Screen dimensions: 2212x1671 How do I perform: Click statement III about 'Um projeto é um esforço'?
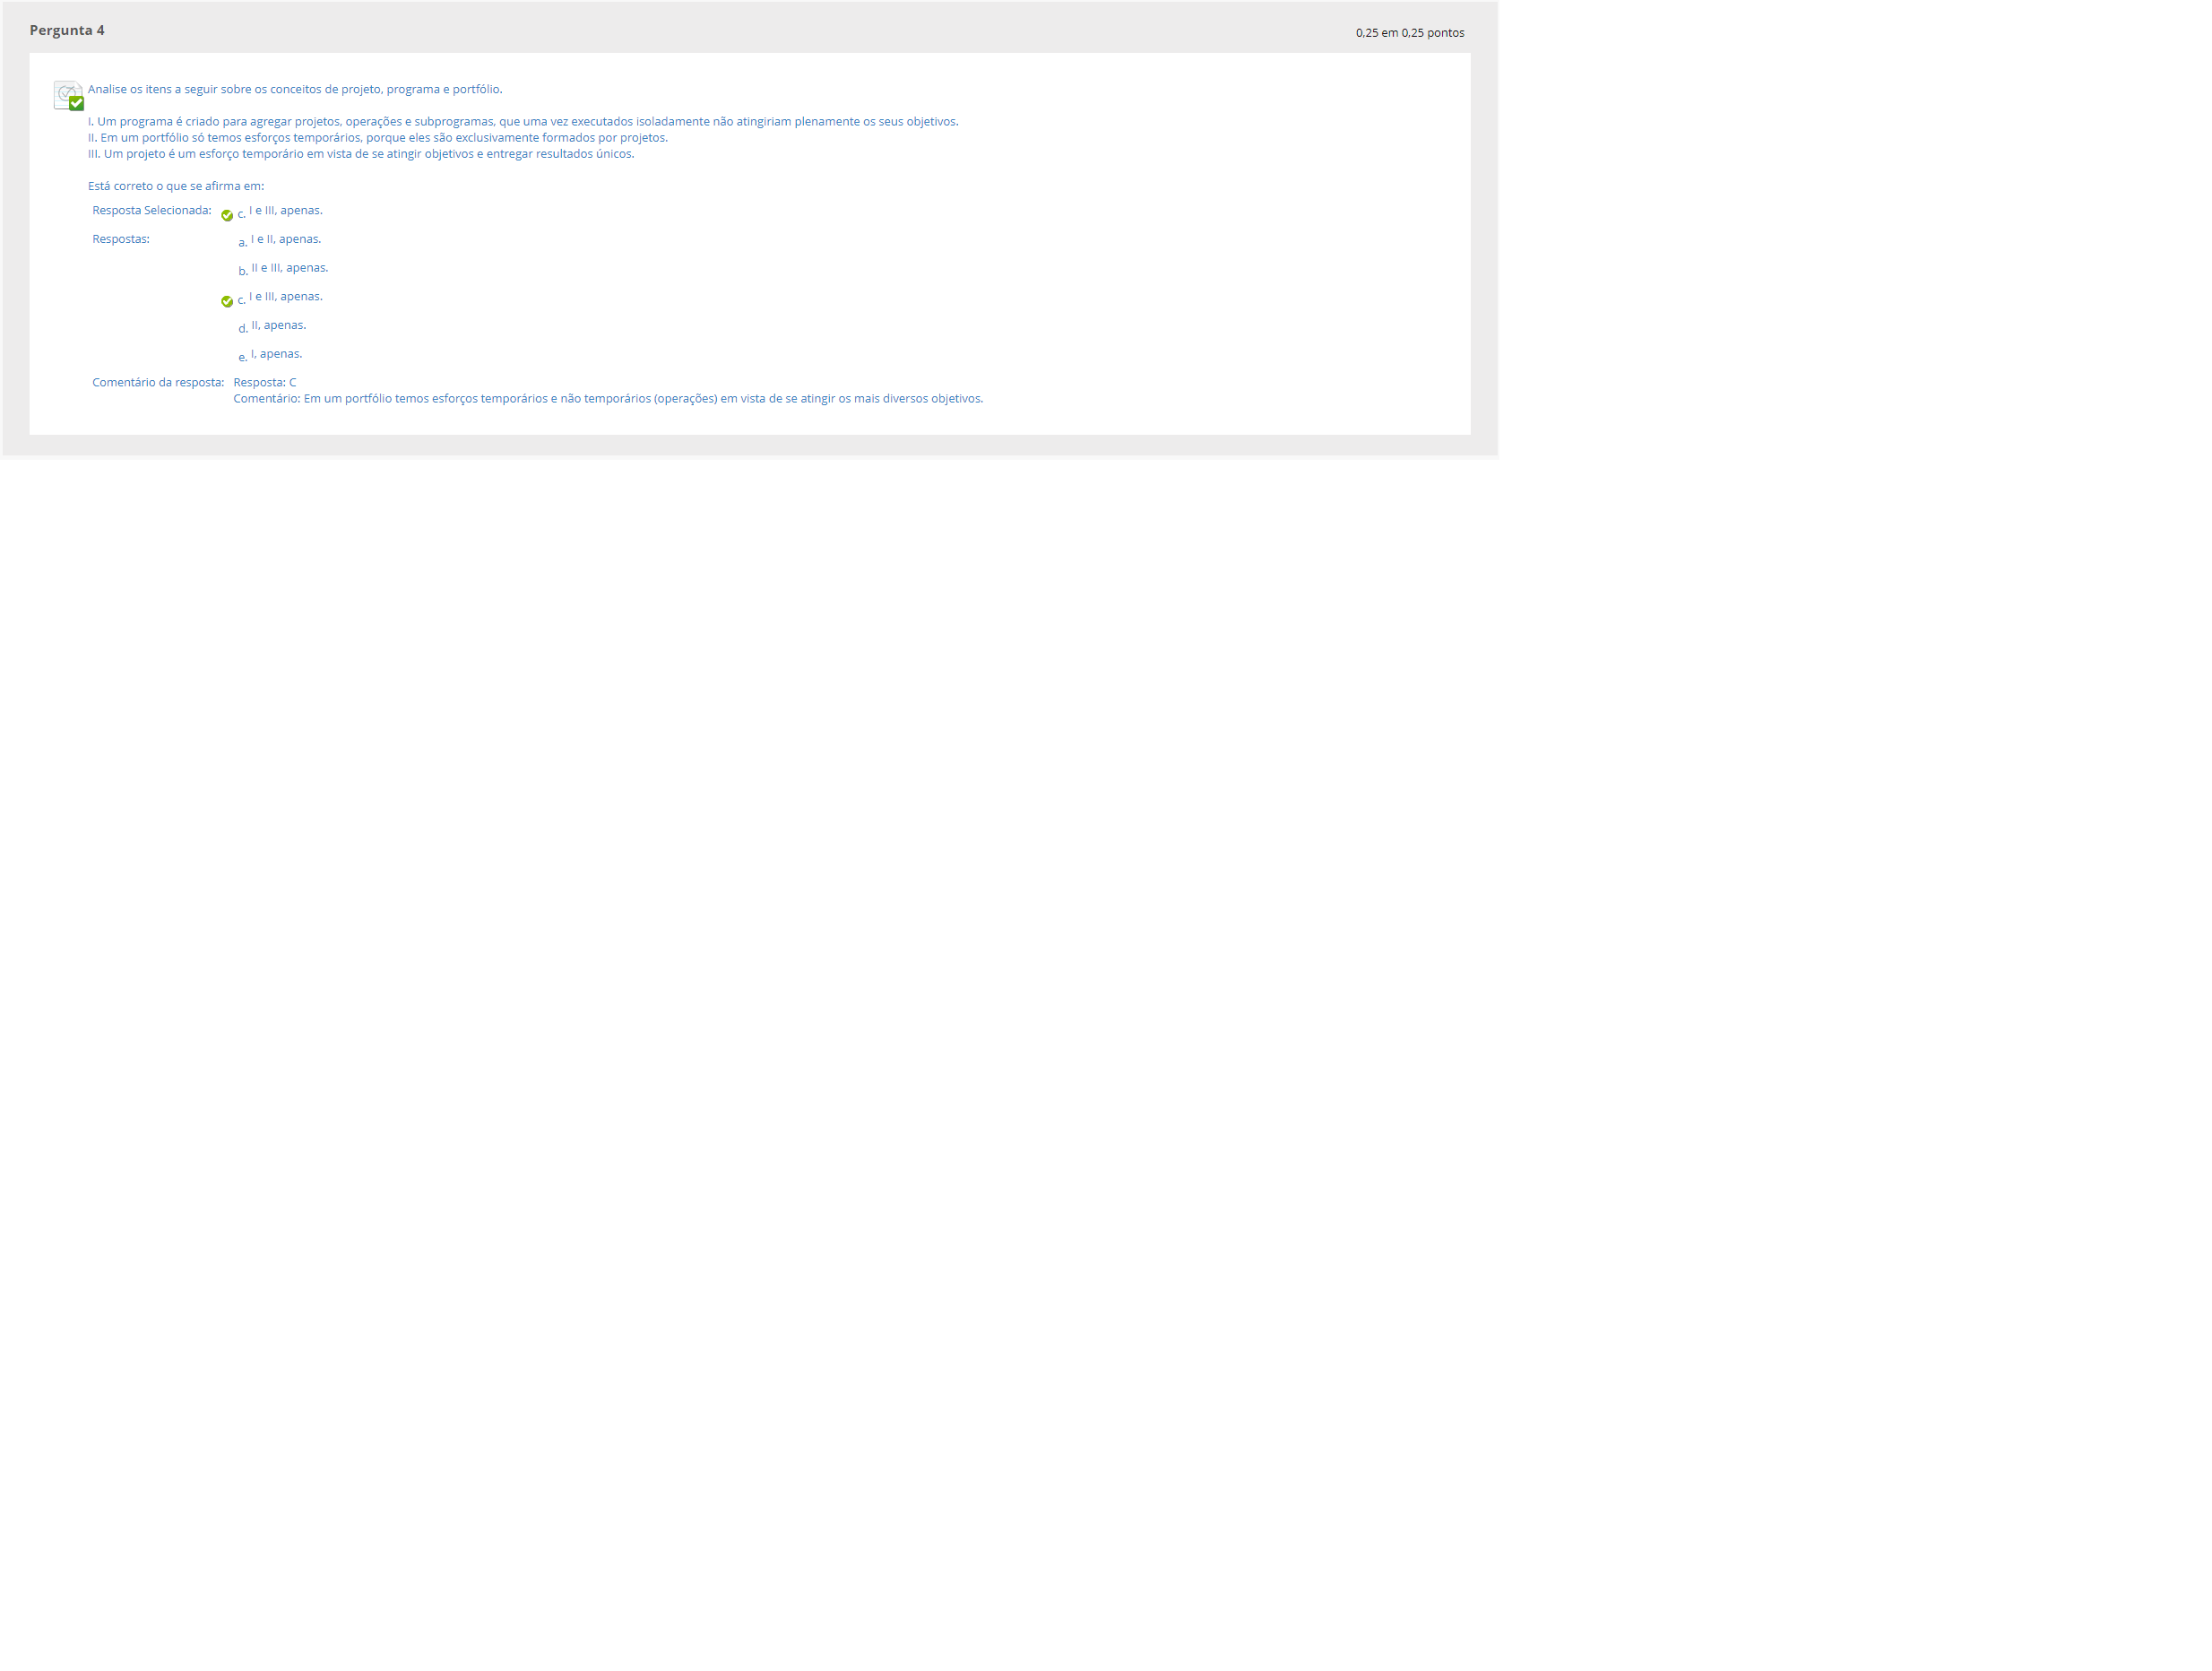tap(361, 153)
